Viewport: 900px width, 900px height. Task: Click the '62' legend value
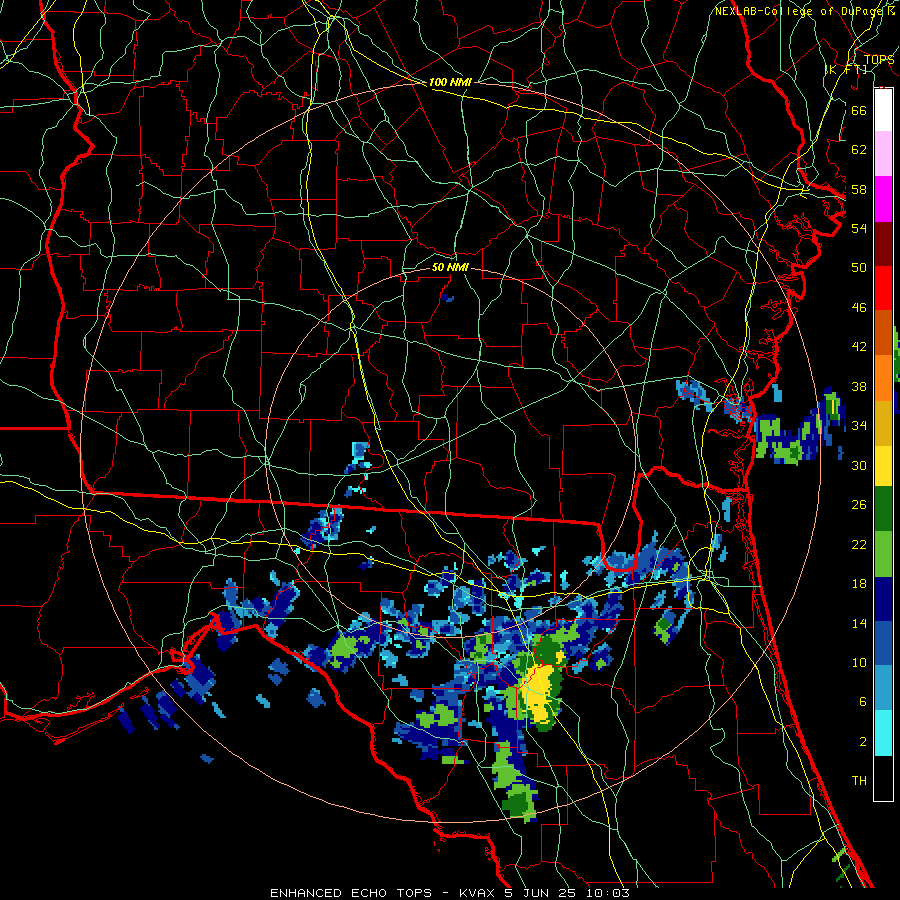click(x=859, y=150)
